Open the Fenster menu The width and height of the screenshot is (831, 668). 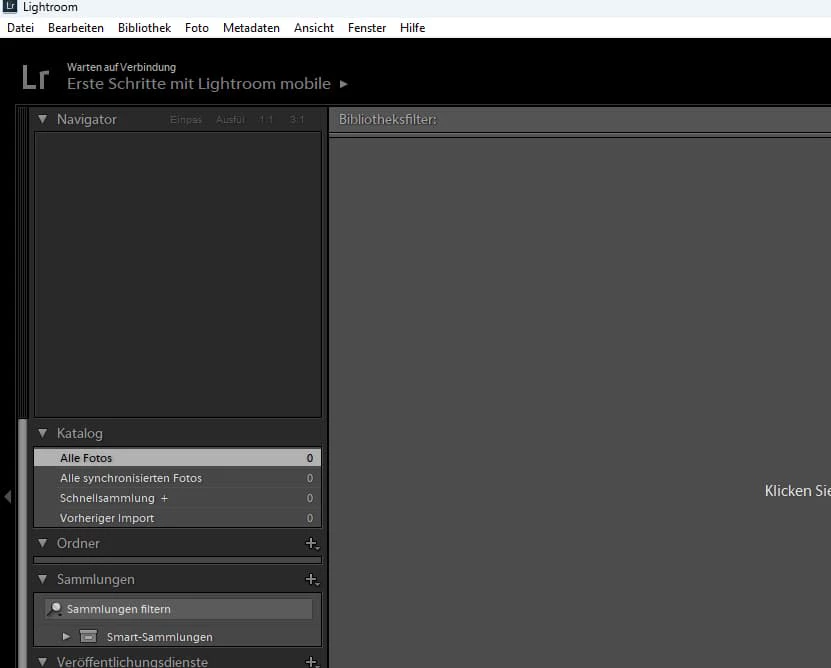(x=367, y=28)
